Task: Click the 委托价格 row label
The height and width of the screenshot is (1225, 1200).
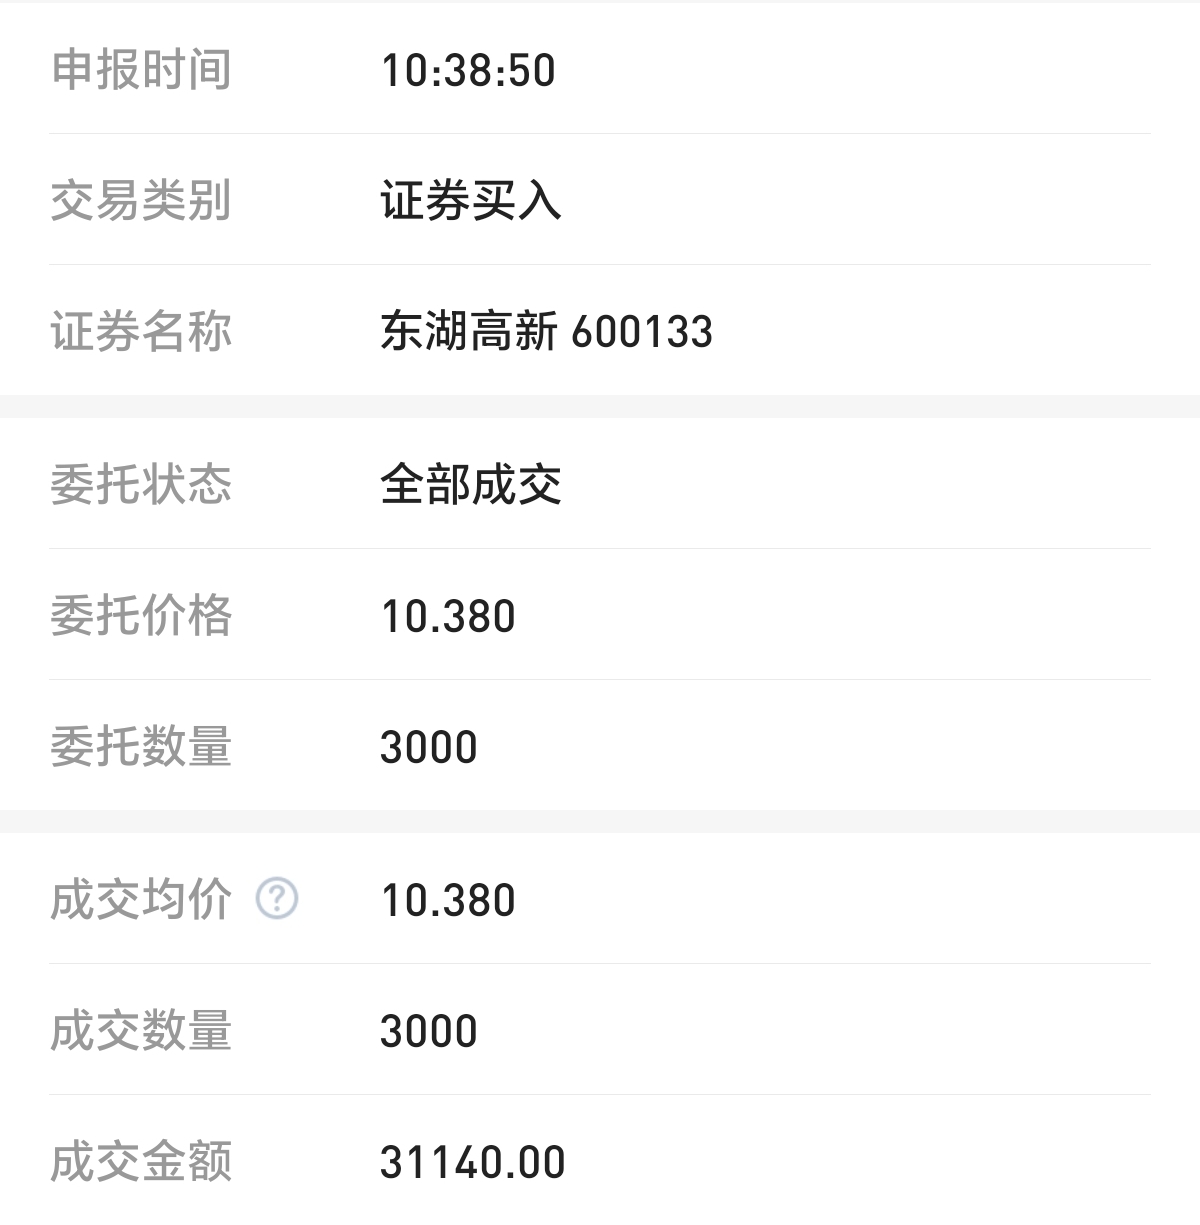Action: pos(141,616)
